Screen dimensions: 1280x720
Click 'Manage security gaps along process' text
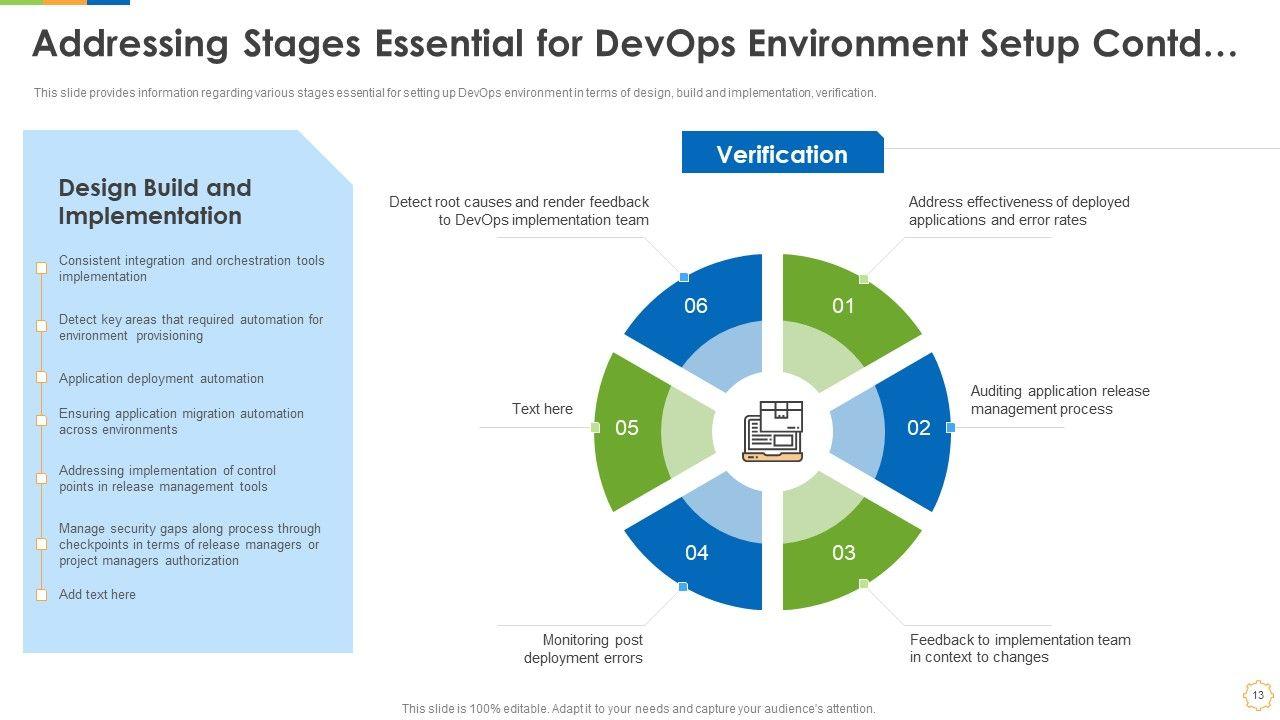click(x=190, y=544)
